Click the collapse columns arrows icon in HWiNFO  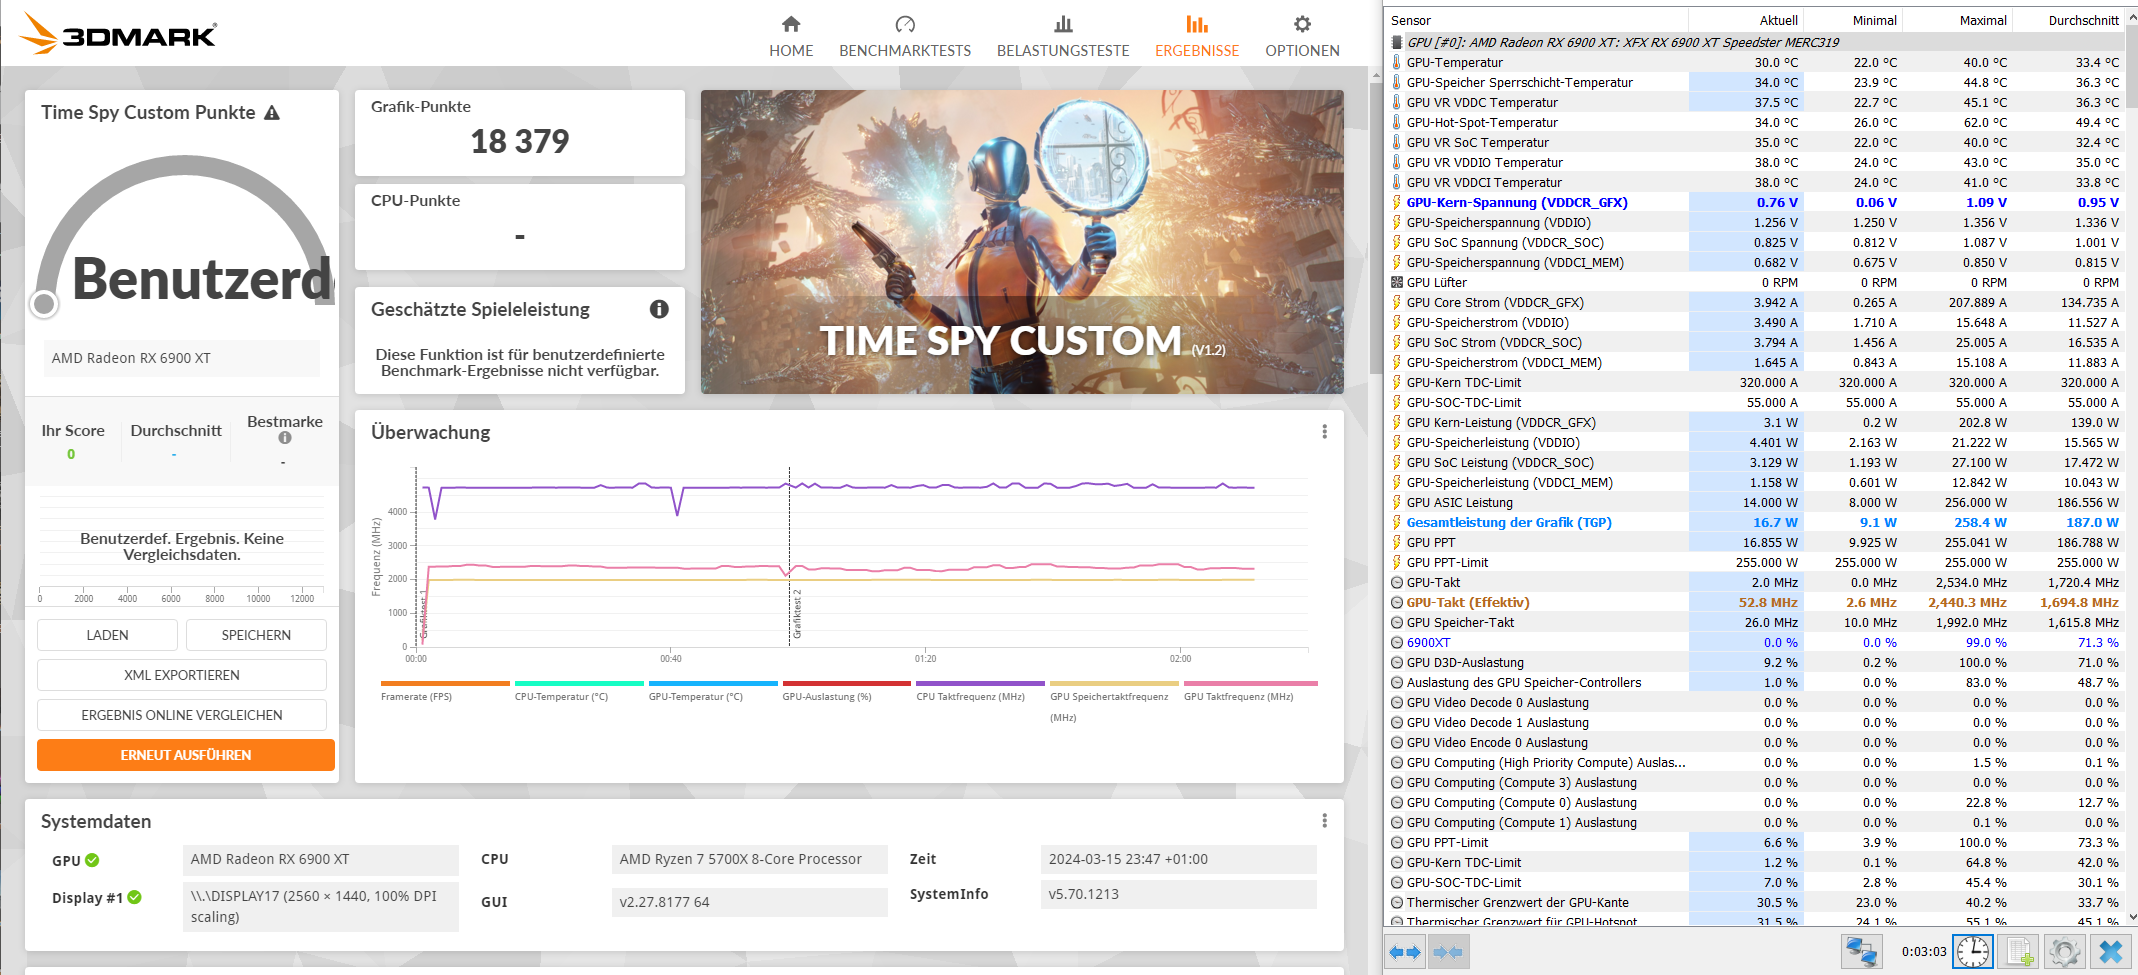pyautogui.click(x=1447, y=951)
